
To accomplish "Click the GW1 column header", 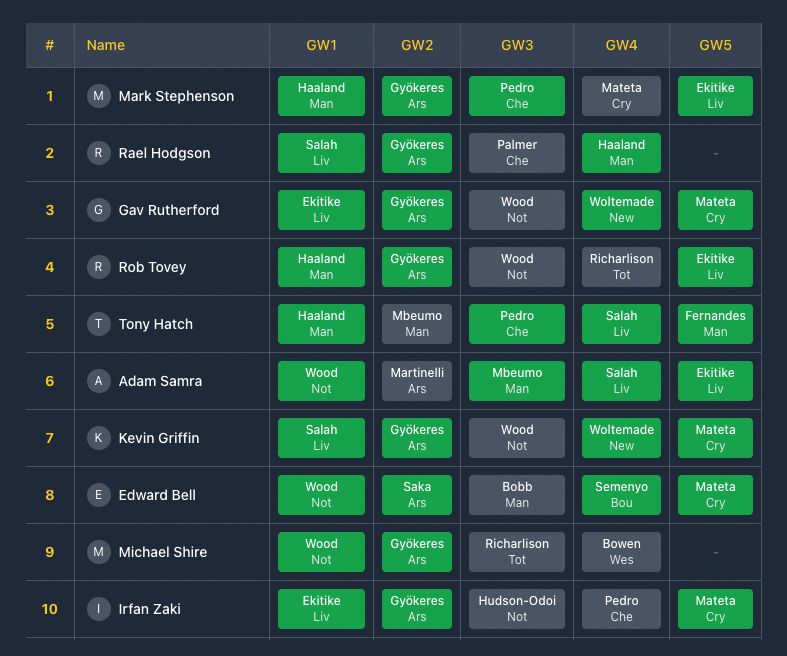I will pyautogui.click(x=321, y=45).
